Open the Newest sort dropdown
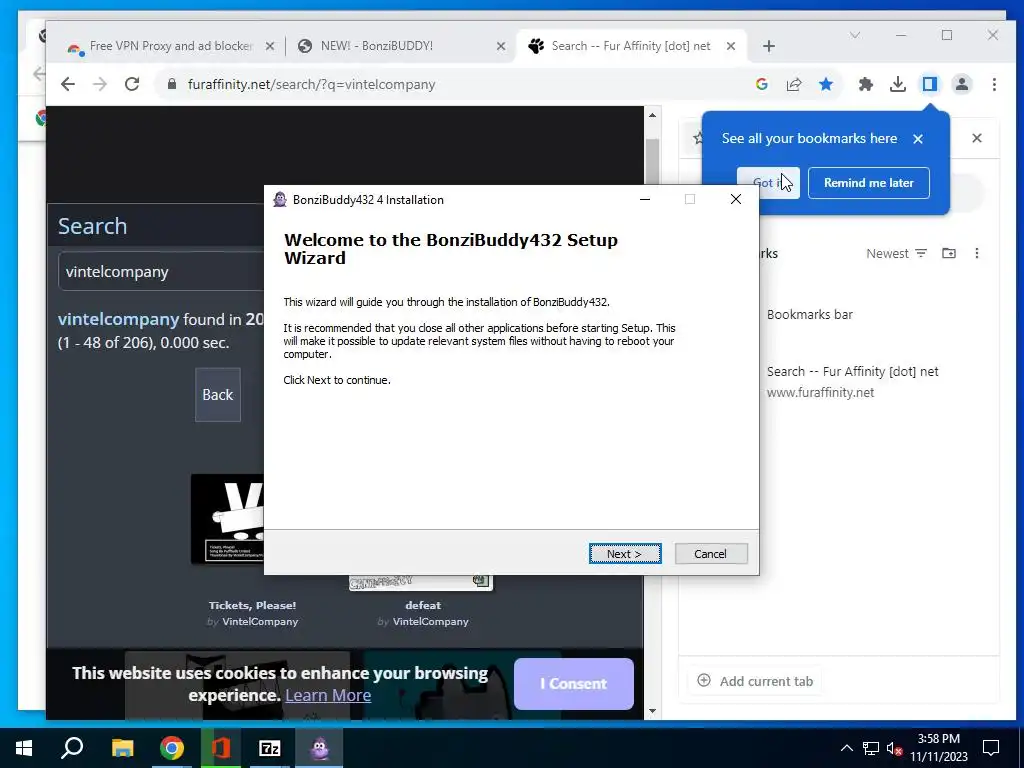The width and height of the screenshot is (1024, 768). click(x=896, y=253)
